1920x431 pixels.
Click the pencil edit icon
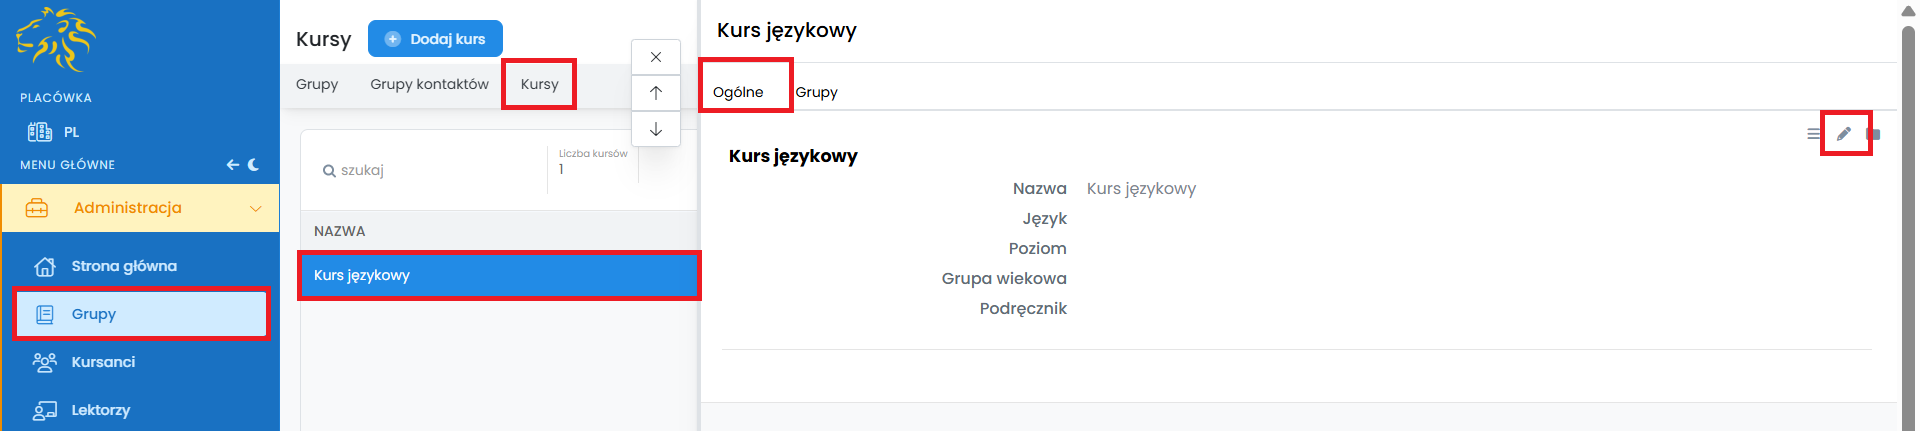pos(1844,134)
